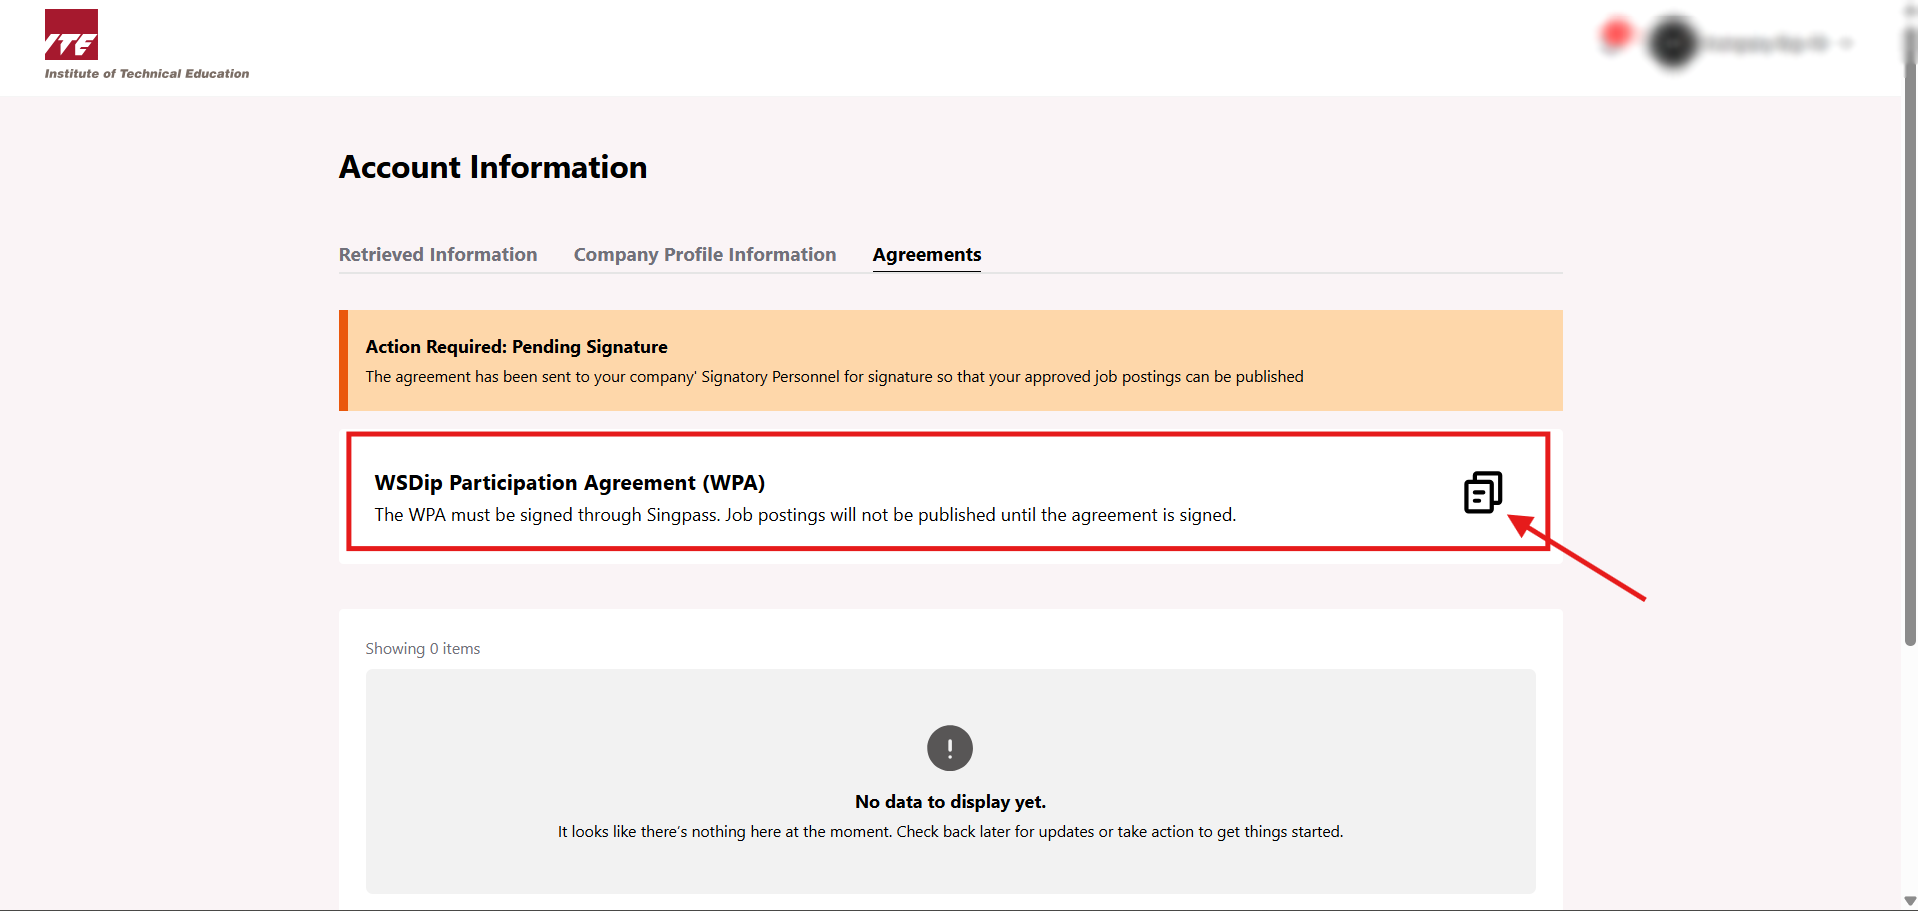Click the scrollbar down arrow
Screen dimensions: 1918x911
tap(1909, 901)
